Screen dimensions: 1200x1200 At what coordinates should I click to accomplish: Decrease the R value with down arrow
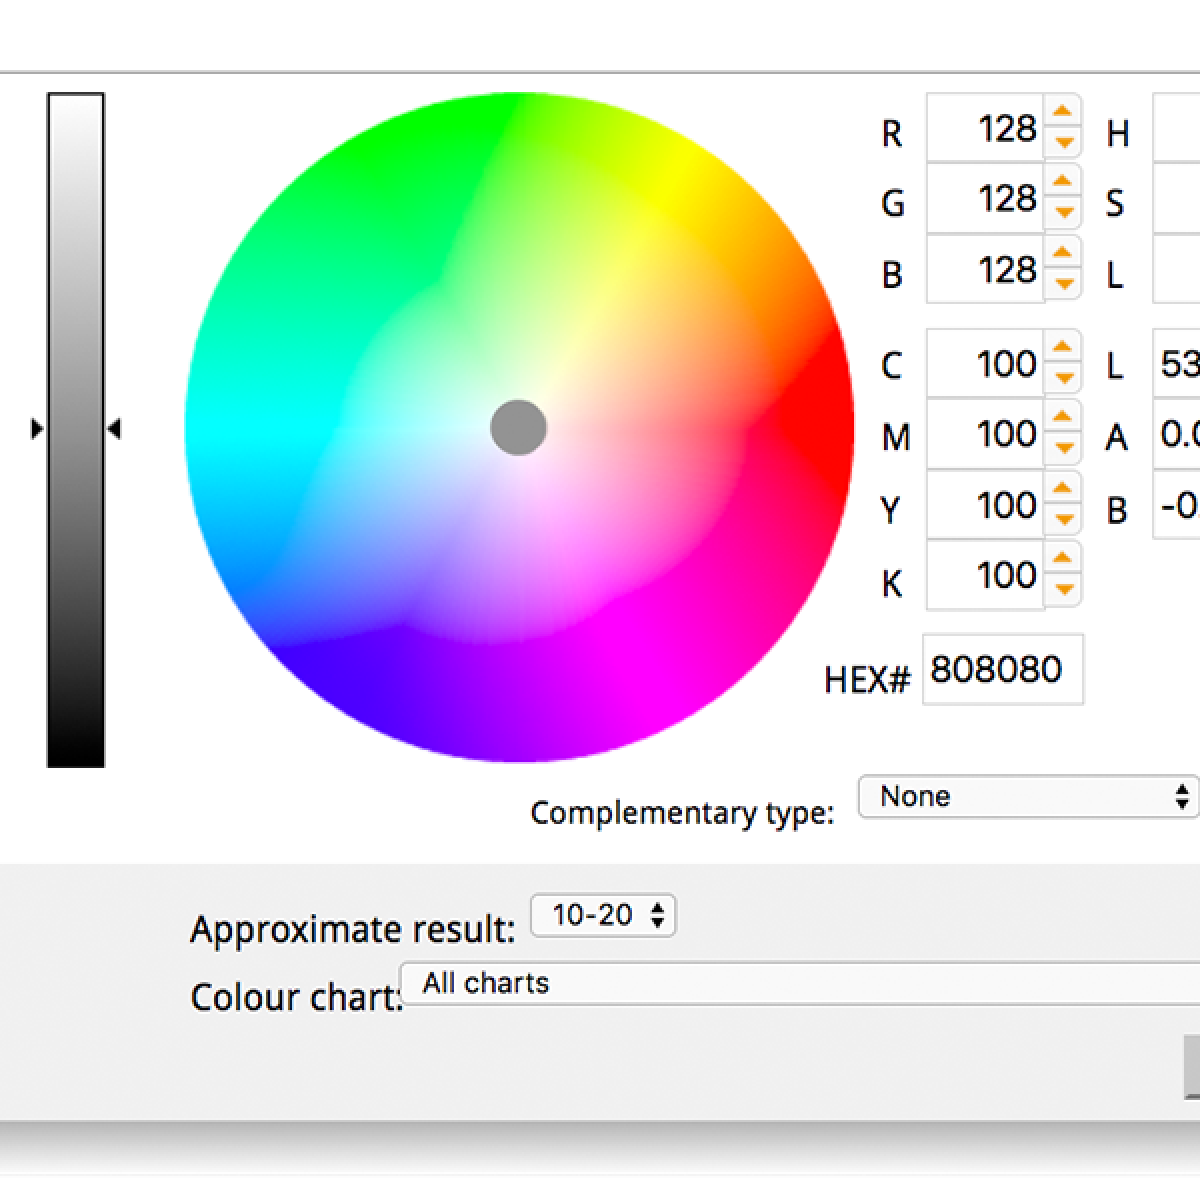tap(1063, 142)
